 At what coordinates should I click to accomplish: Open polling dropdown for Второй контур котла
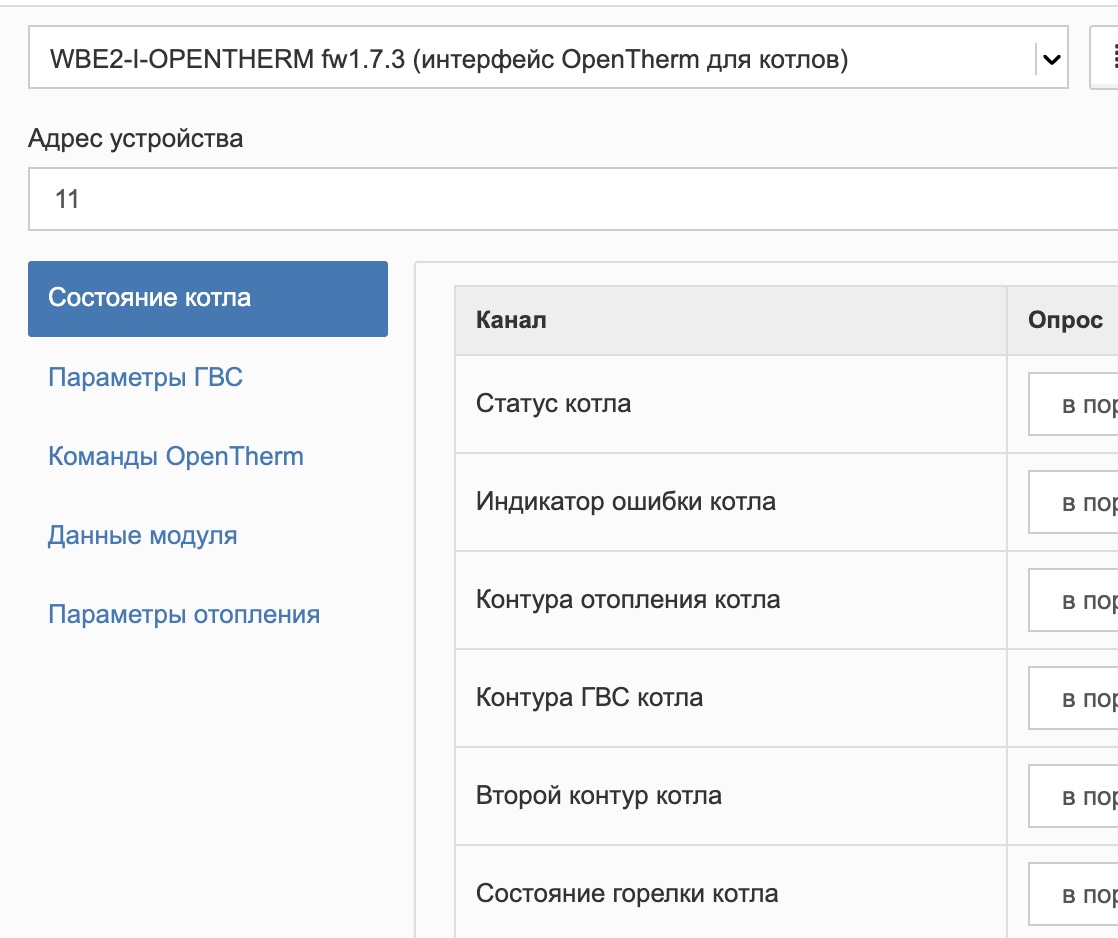1073,796
